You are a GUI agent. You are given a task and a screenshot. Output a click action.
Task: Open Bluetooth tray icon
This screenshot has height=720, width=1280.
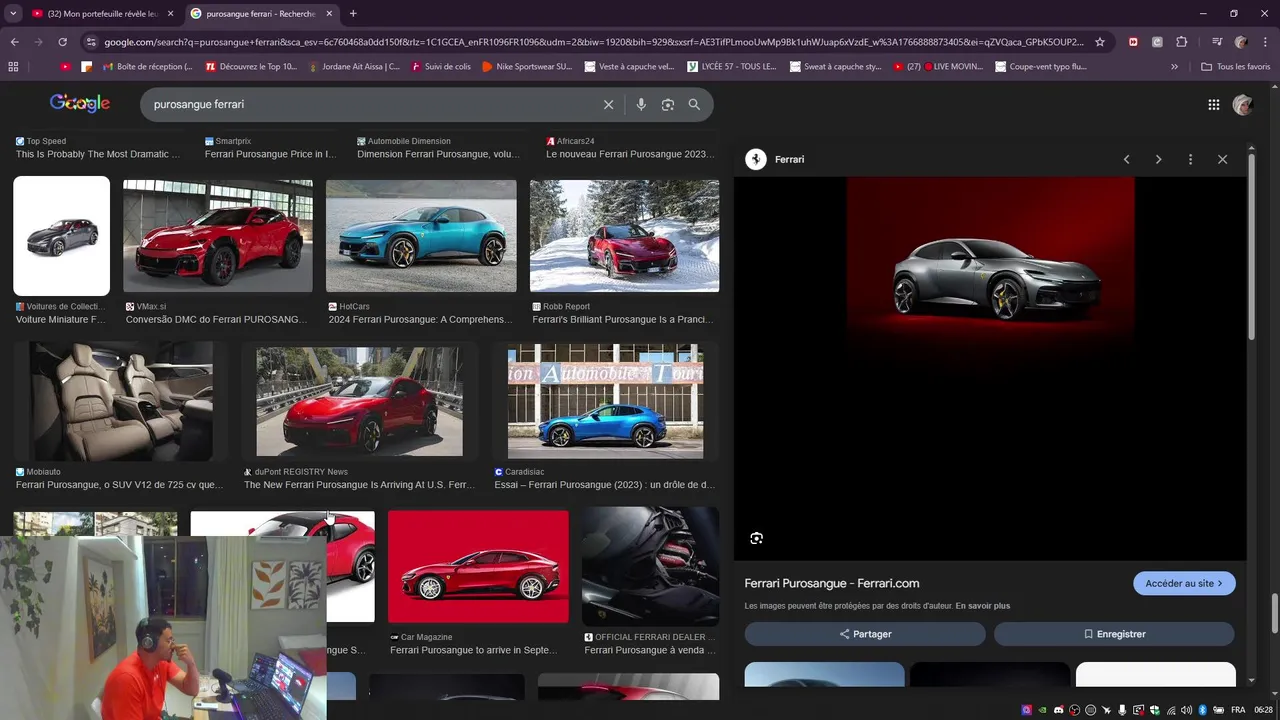[x=1203, y=710]
